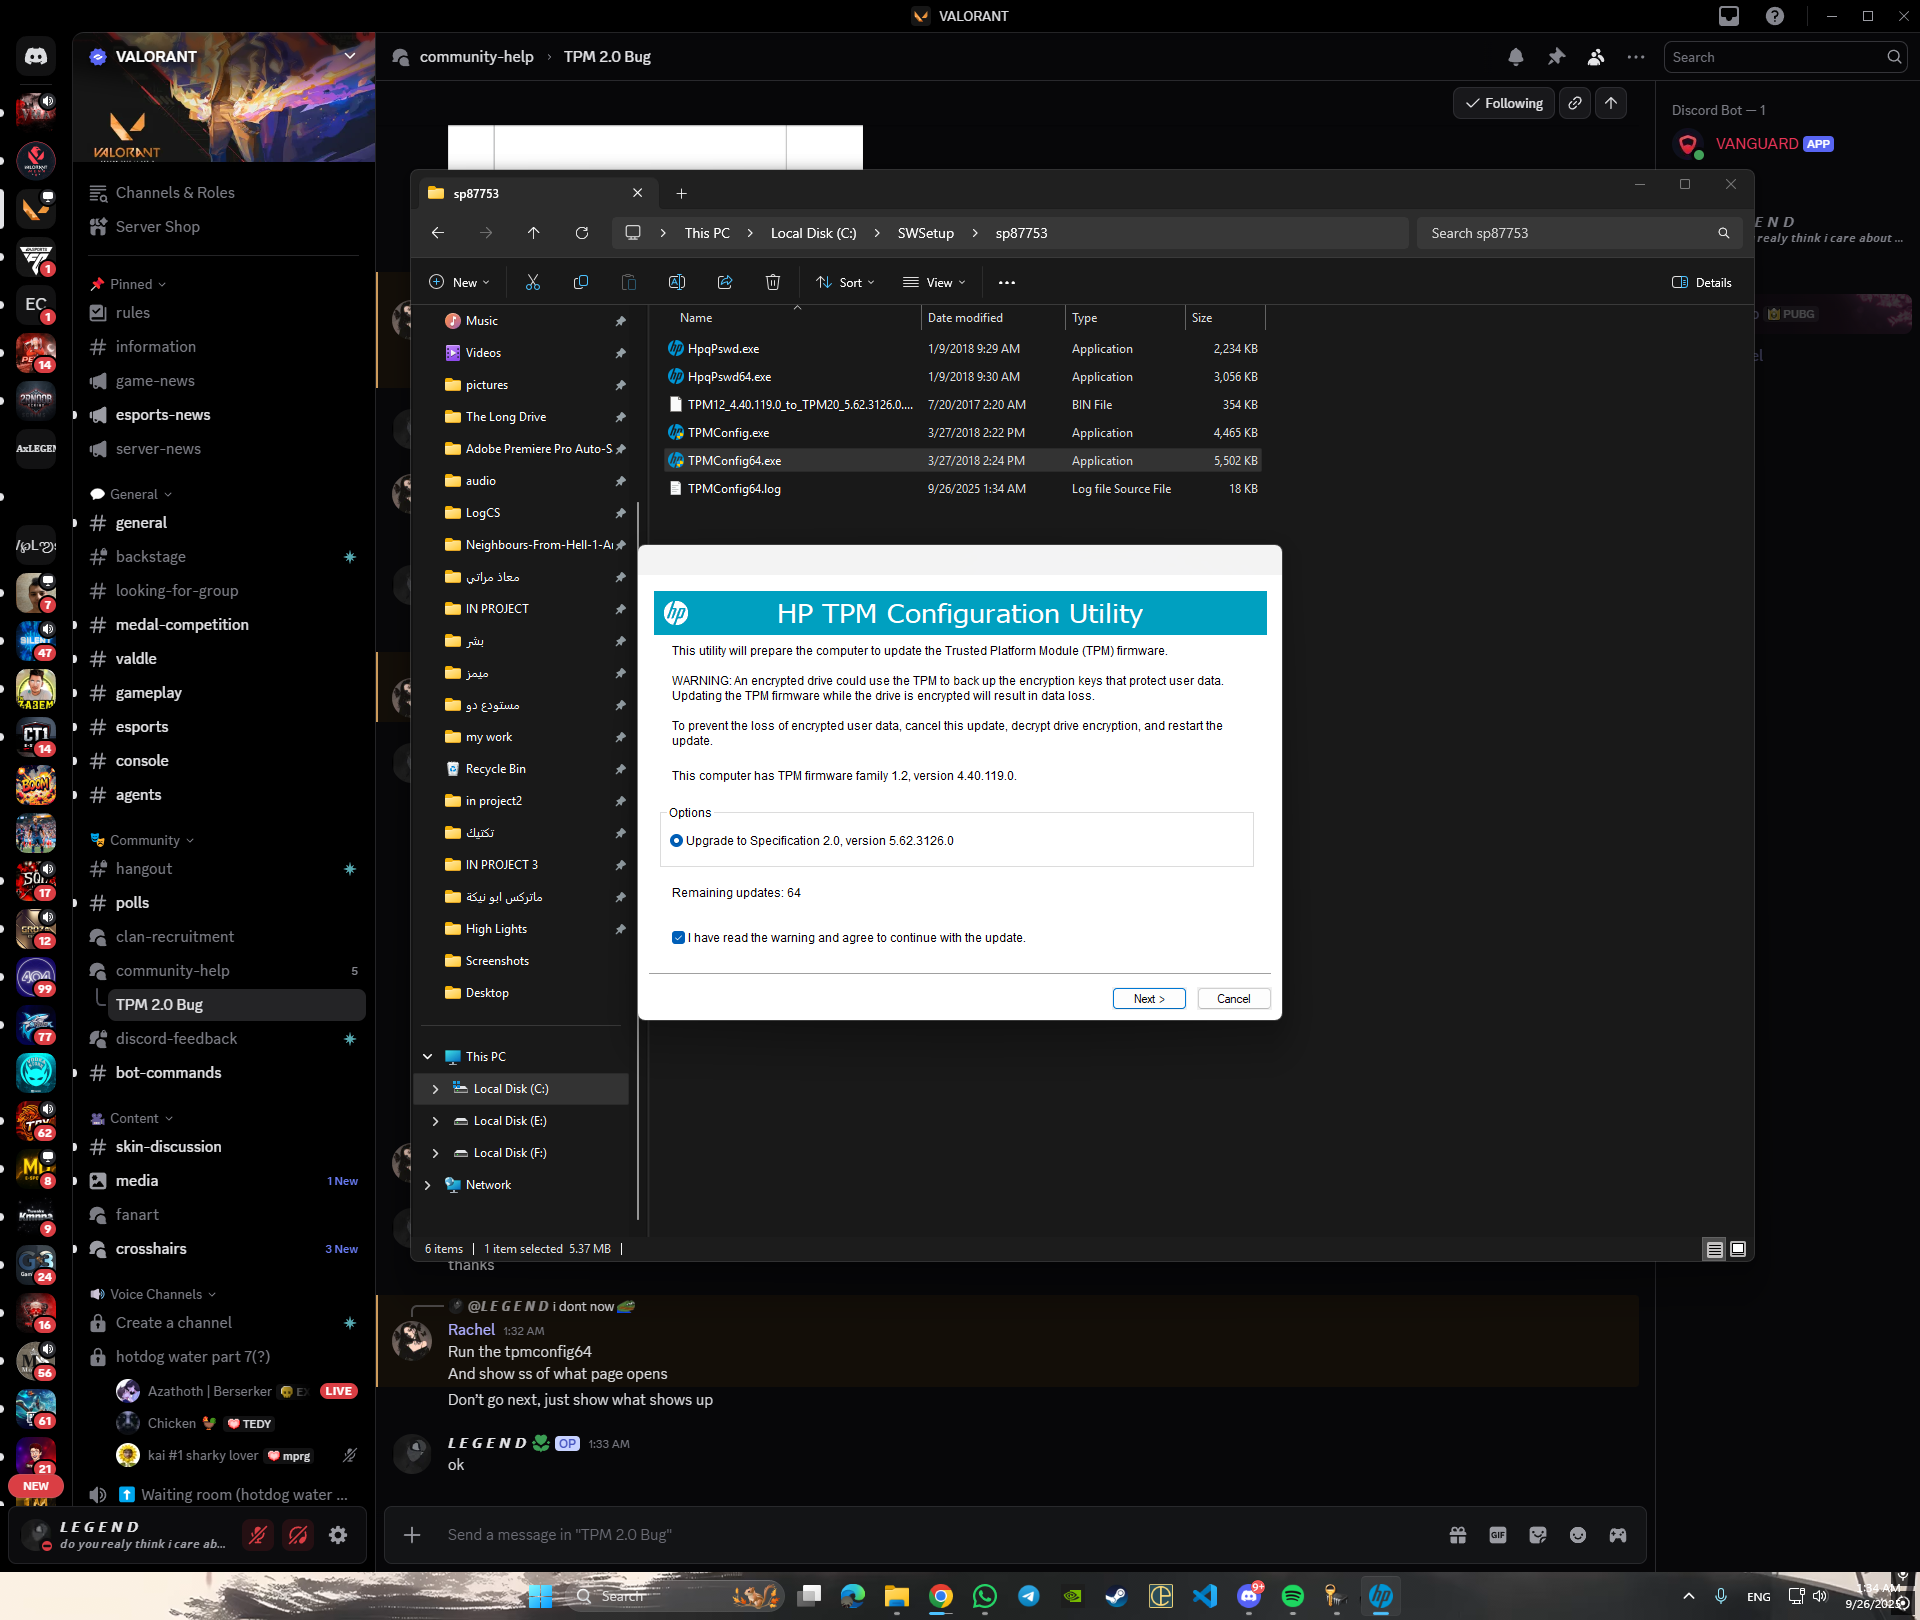Toggle microphone mute in Discord user panel
1920x1620 pixels.
(x=258, y=1535)
